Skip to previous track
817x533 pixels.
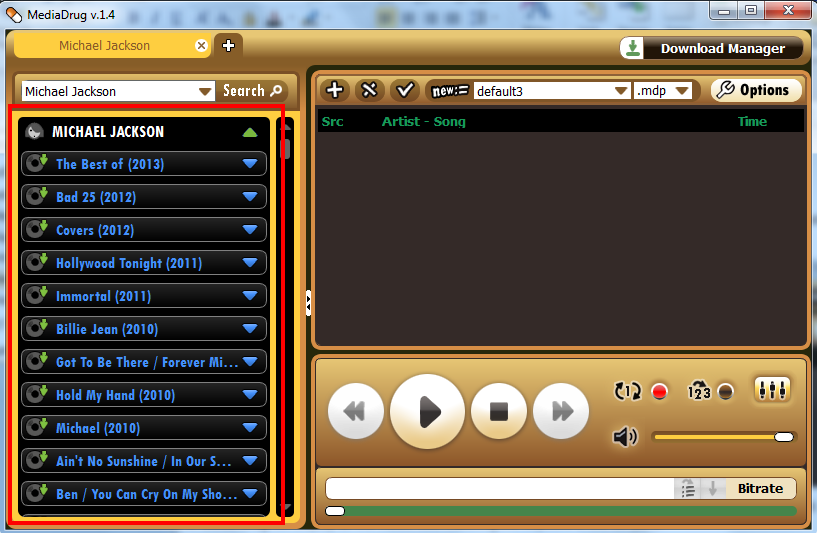(x=356, y=412)
